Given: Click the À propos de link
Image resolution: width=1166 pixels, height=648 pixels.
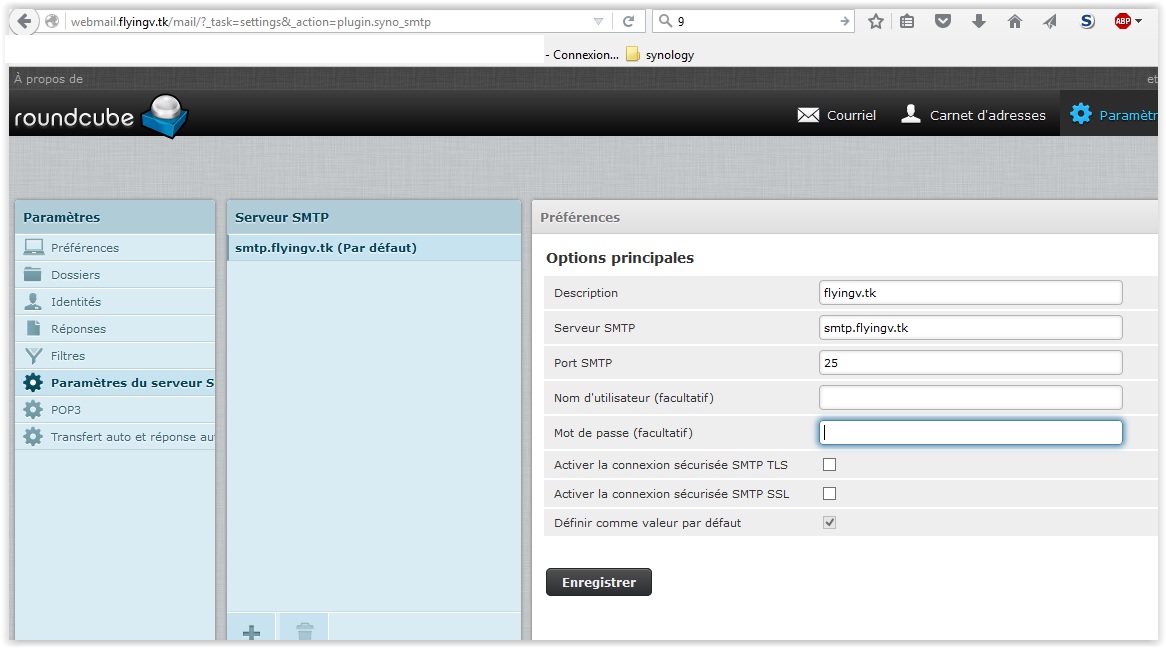Looking at the screenshot, I should (48, 79).
